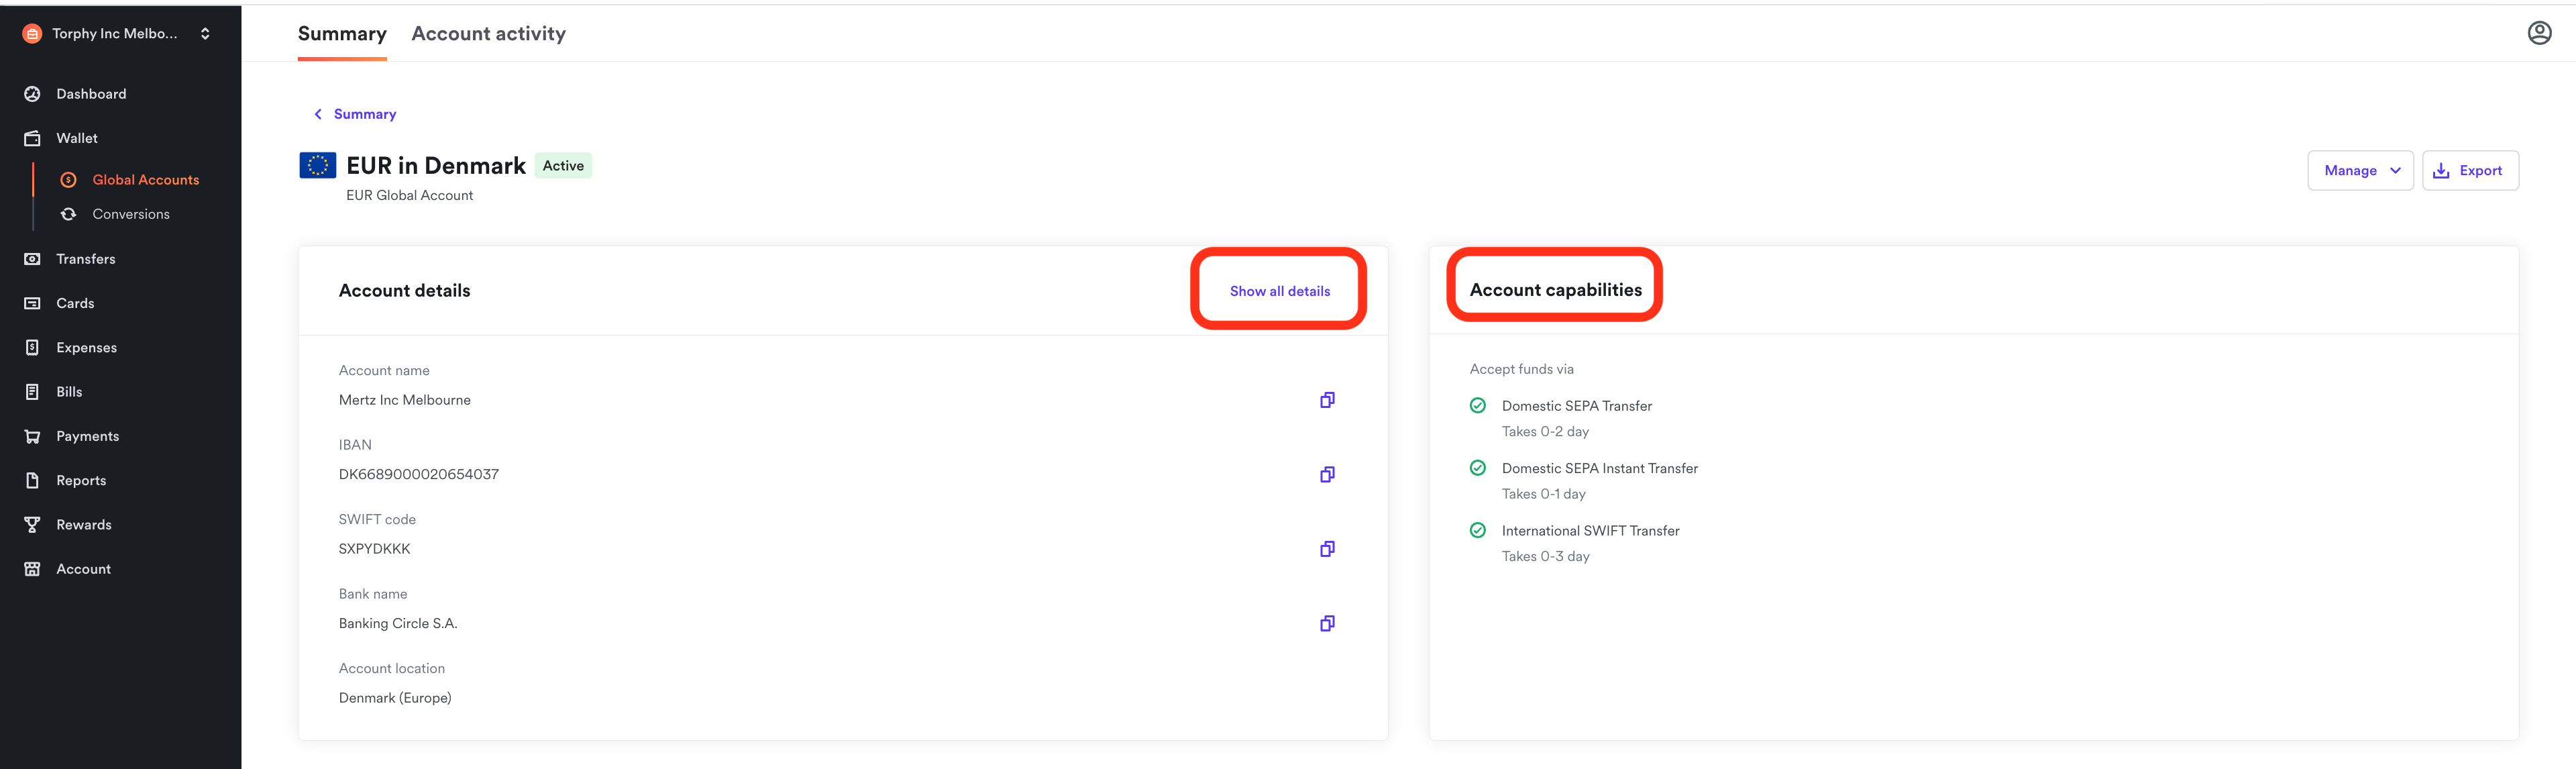Copy the Bank name Banking Circle S.A.
This screenshot has height=769, width=2576.
[x=1327, y=623]
